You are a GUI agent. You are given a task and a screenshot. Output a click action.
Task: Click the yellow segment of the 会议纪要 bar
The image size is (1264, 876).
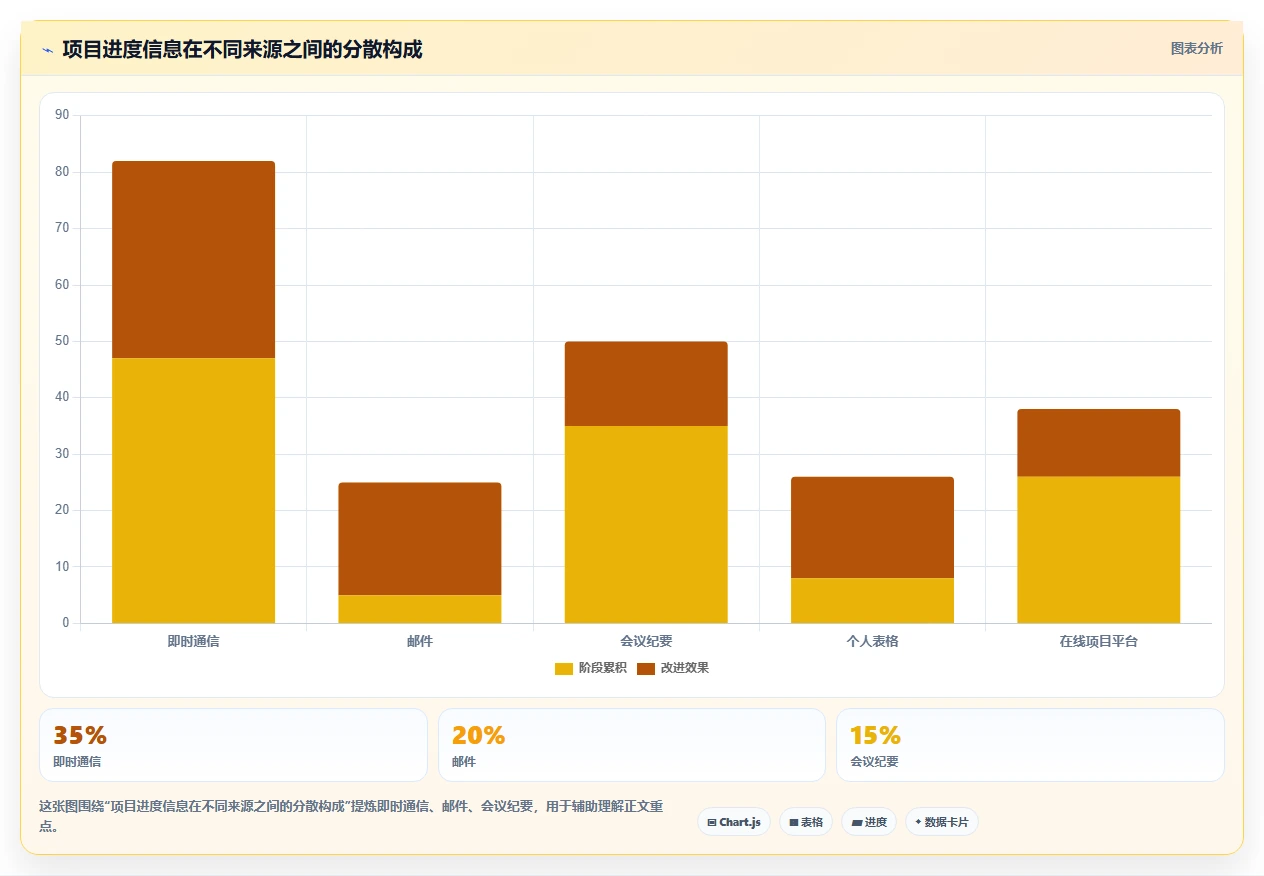point(646,524)
